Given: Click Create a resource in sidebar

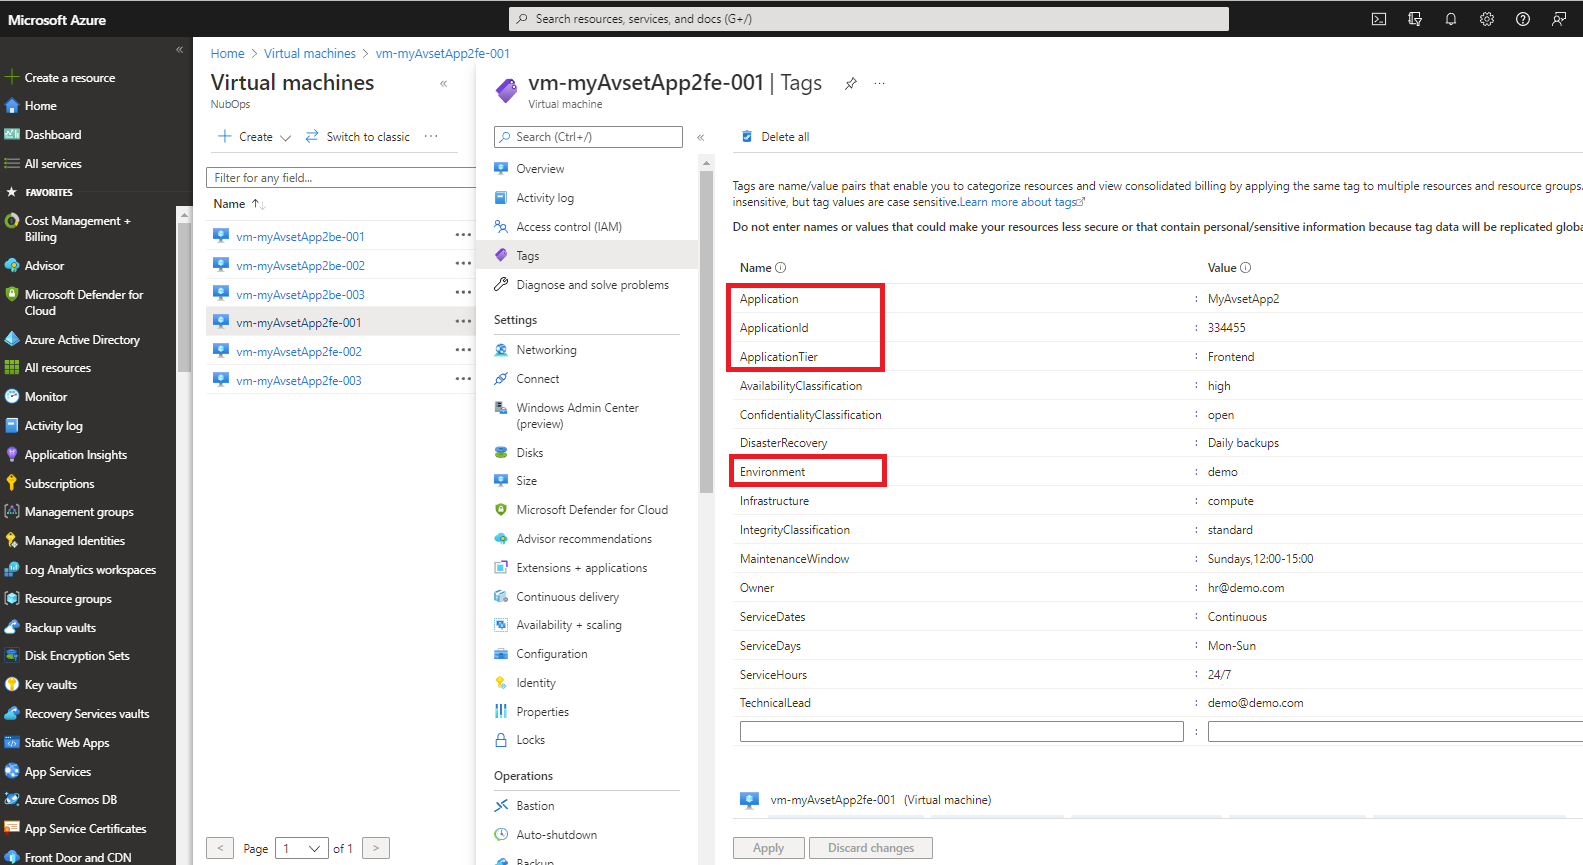Looking at the screenshot, I should pos(70,78).
